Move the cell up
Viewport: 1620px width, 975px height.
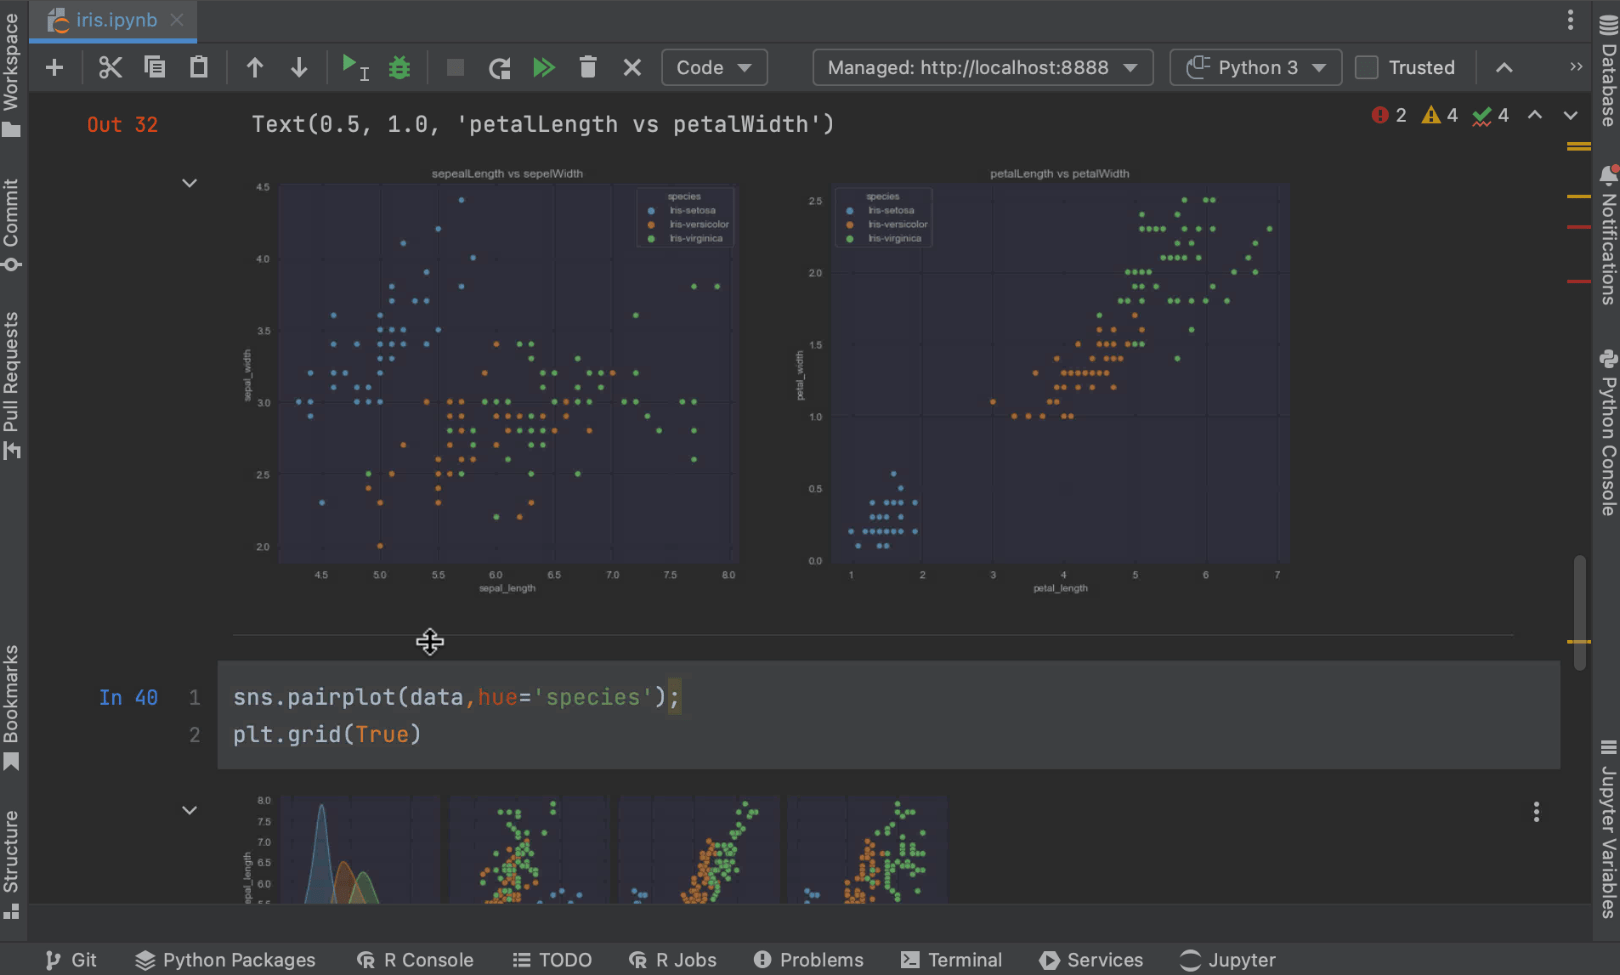click(x=255, y=68)
